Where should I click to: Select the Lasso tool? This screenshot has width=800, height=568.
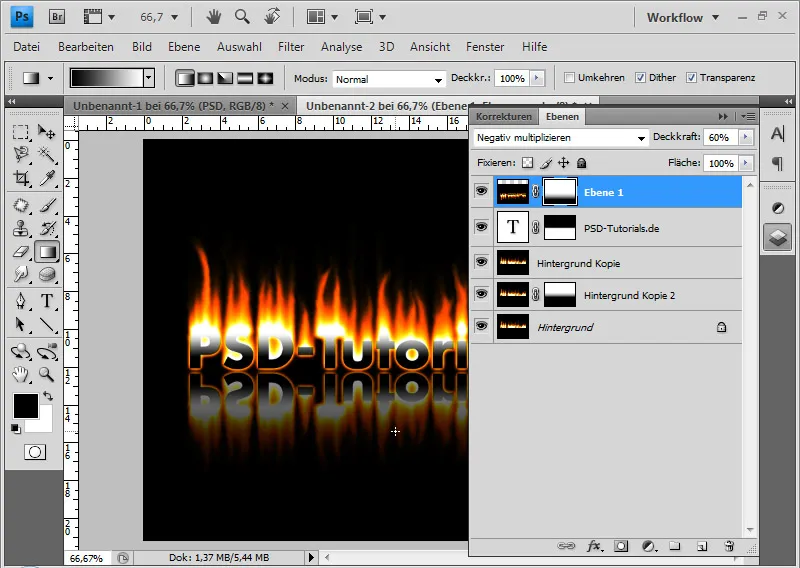click(x=20, y=154)
